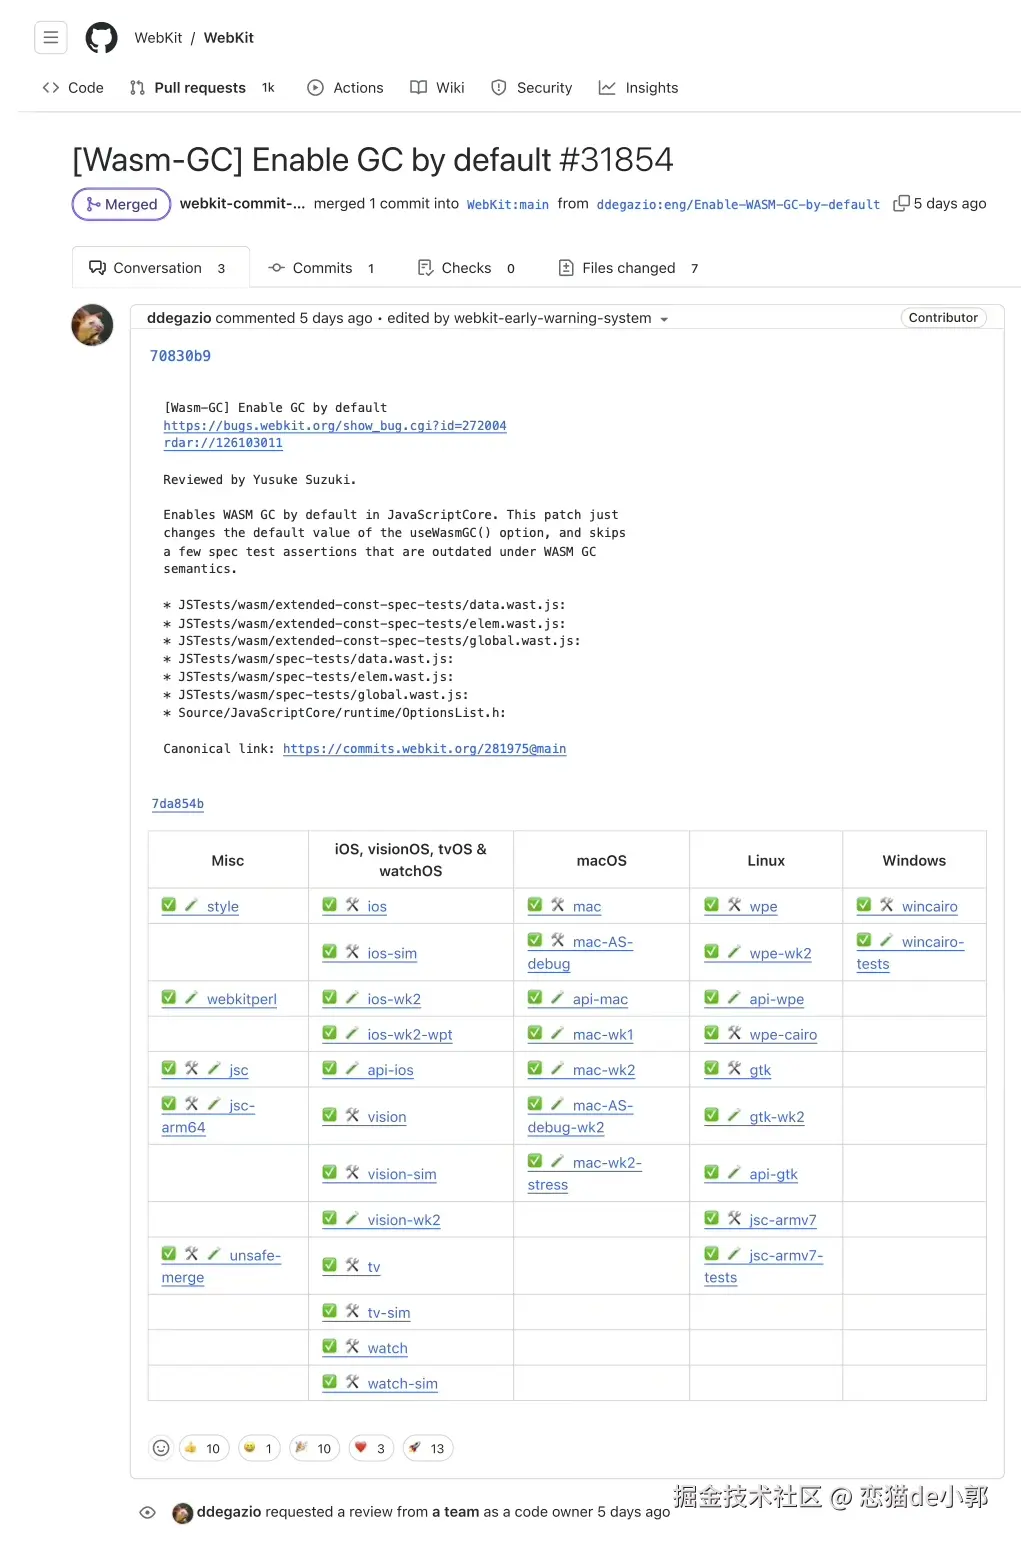Switch to the Files changed tab

coord(629,268)
